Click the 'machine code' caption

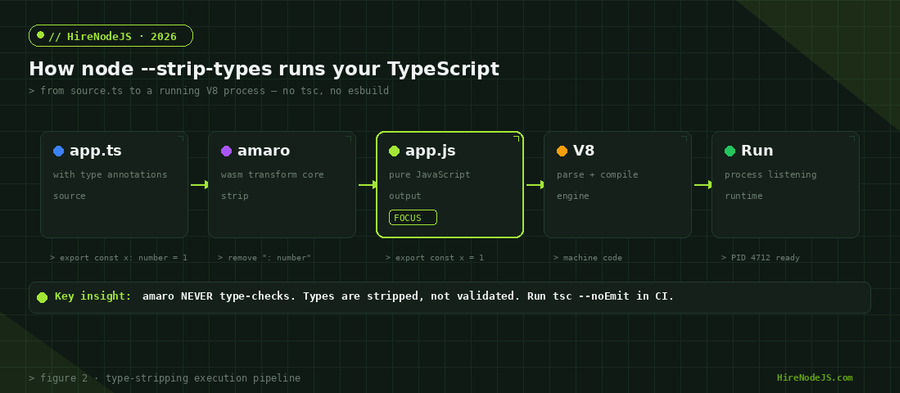588,258
